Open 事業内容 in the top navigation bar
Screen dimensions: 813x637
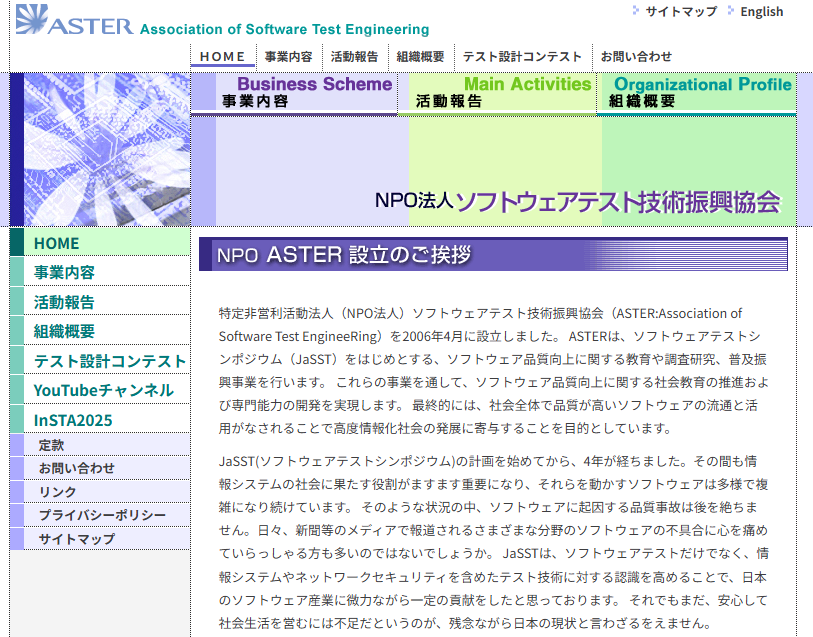point(288,56)
